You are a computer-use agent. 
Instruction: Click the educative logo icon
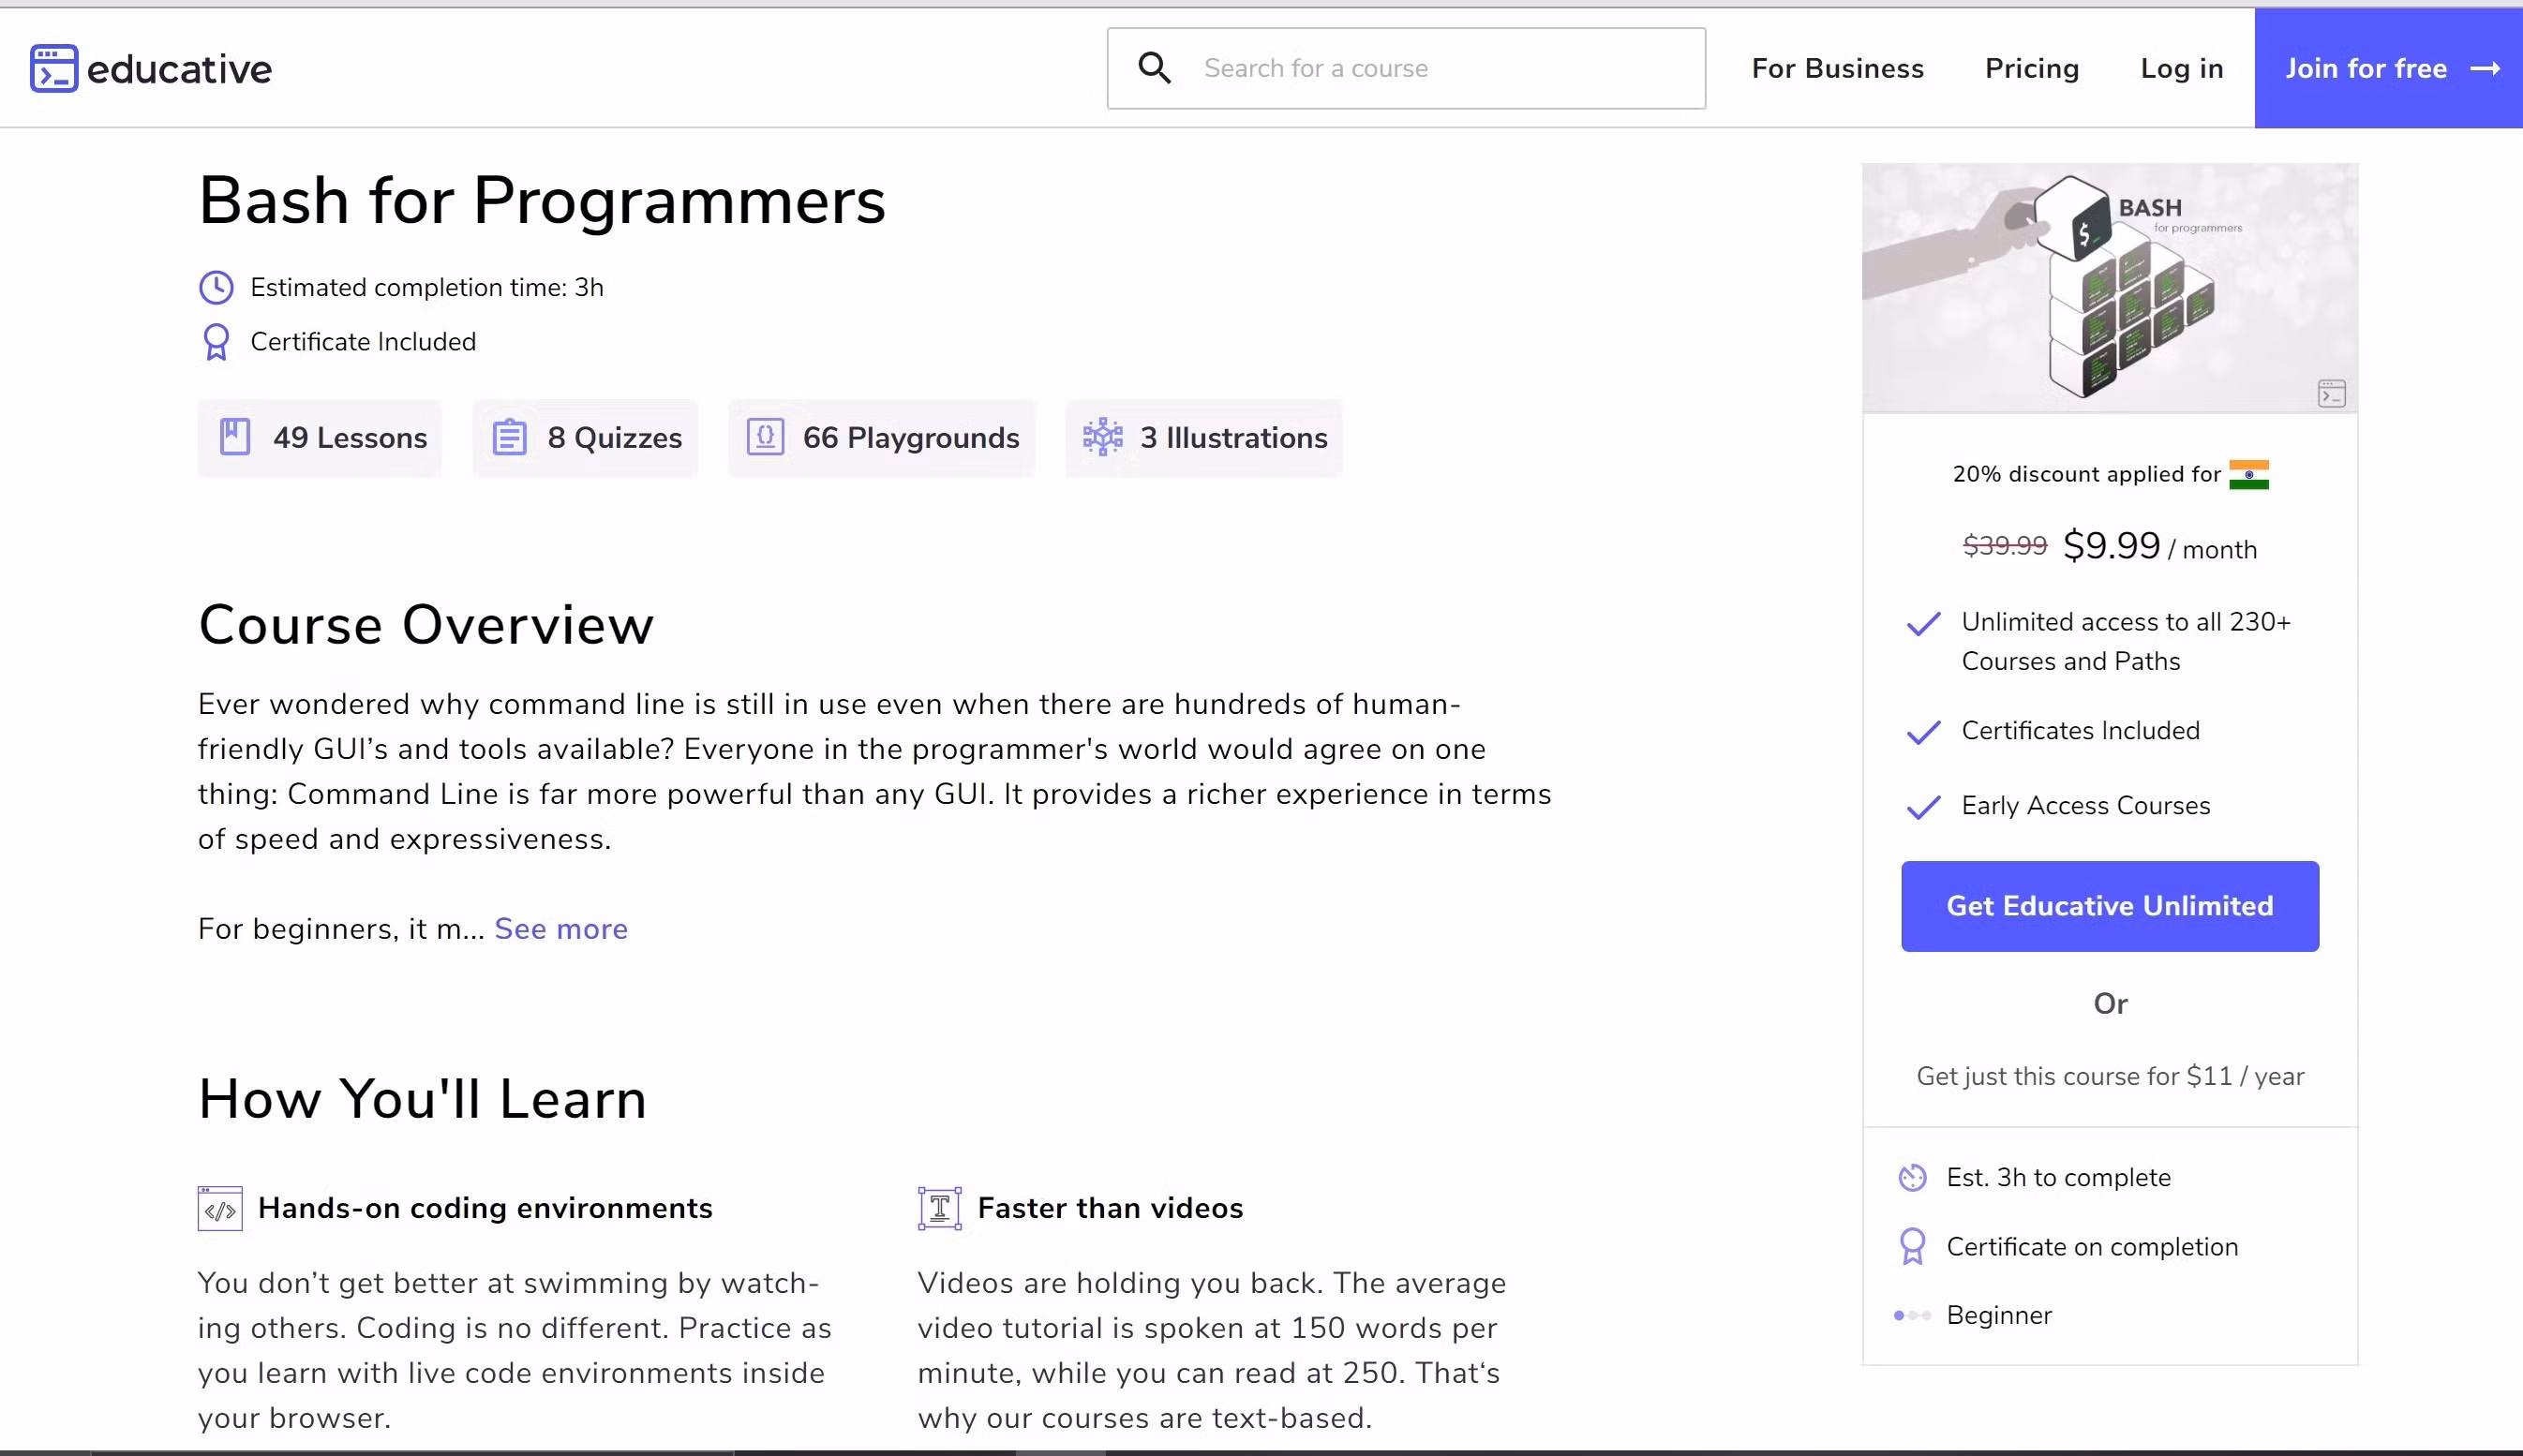tap(54, 69)
